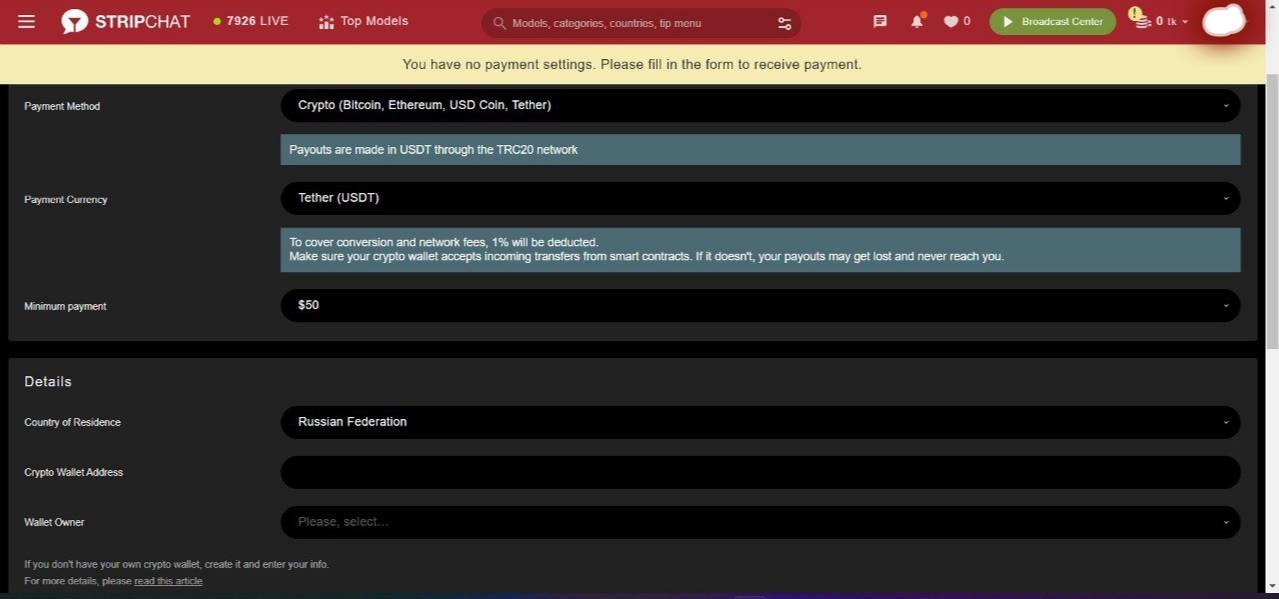Click the Crypto Wallet Address field
Viewport: 1279px width, 599px height.
pyautogui.click(x=760, y=472)
